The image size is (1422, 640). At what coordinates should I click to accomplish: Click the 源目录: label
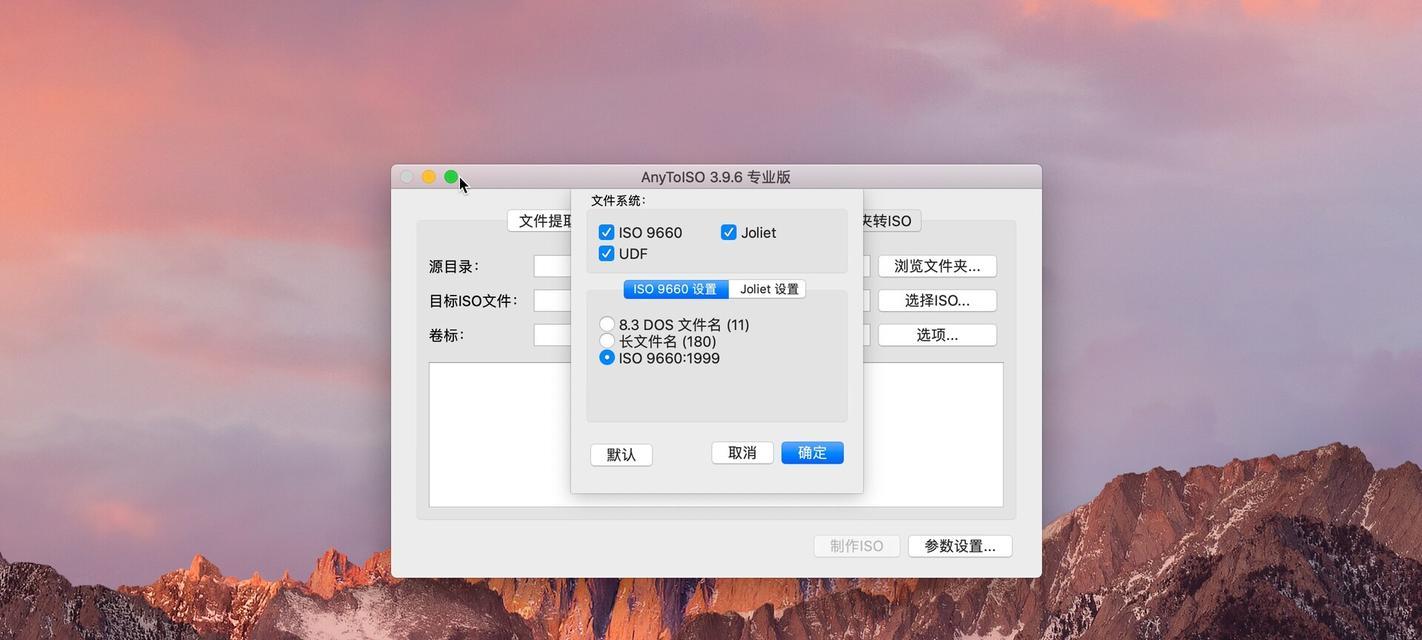pos(455,266)
